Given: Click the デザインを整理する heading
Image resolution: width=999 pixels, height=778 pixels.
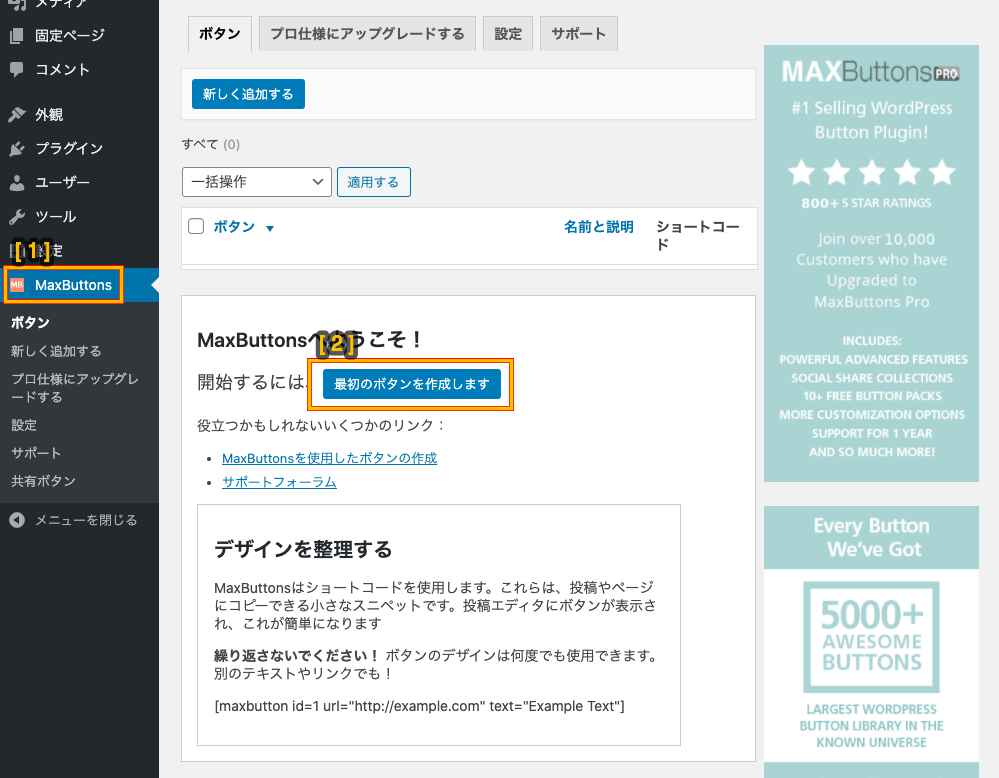Looking at the screenshot, I should pyautogui.click(x=303, y=549).
